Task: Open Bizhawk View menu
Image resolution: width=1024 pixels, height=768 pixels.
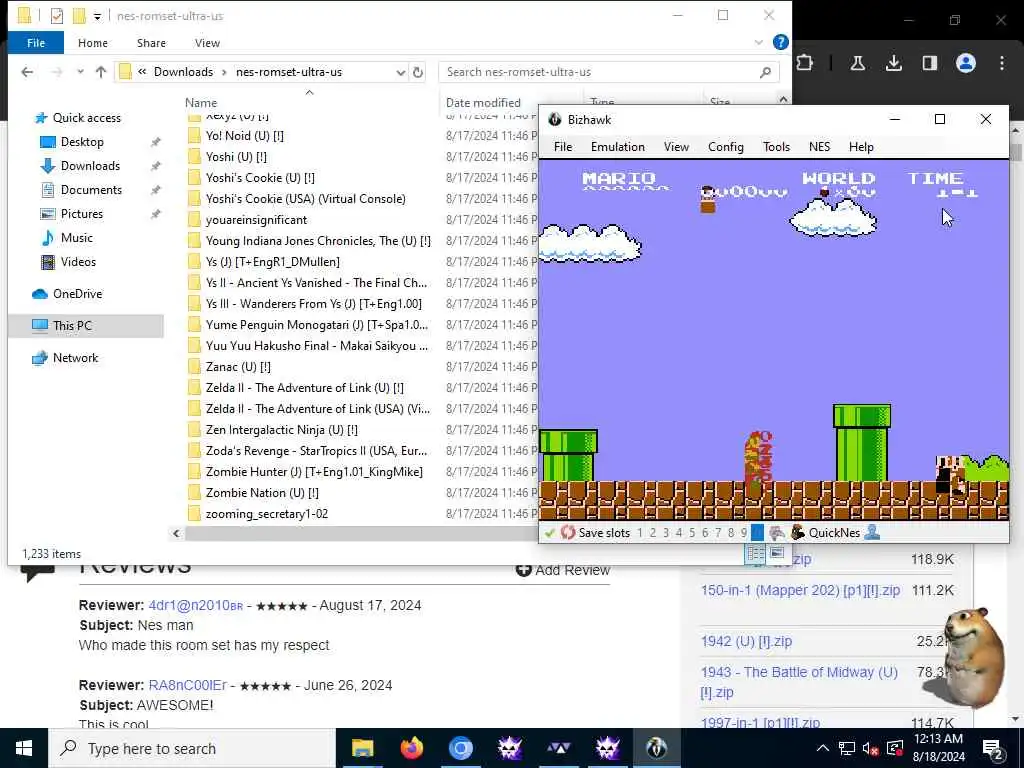Action: point(676,147)
